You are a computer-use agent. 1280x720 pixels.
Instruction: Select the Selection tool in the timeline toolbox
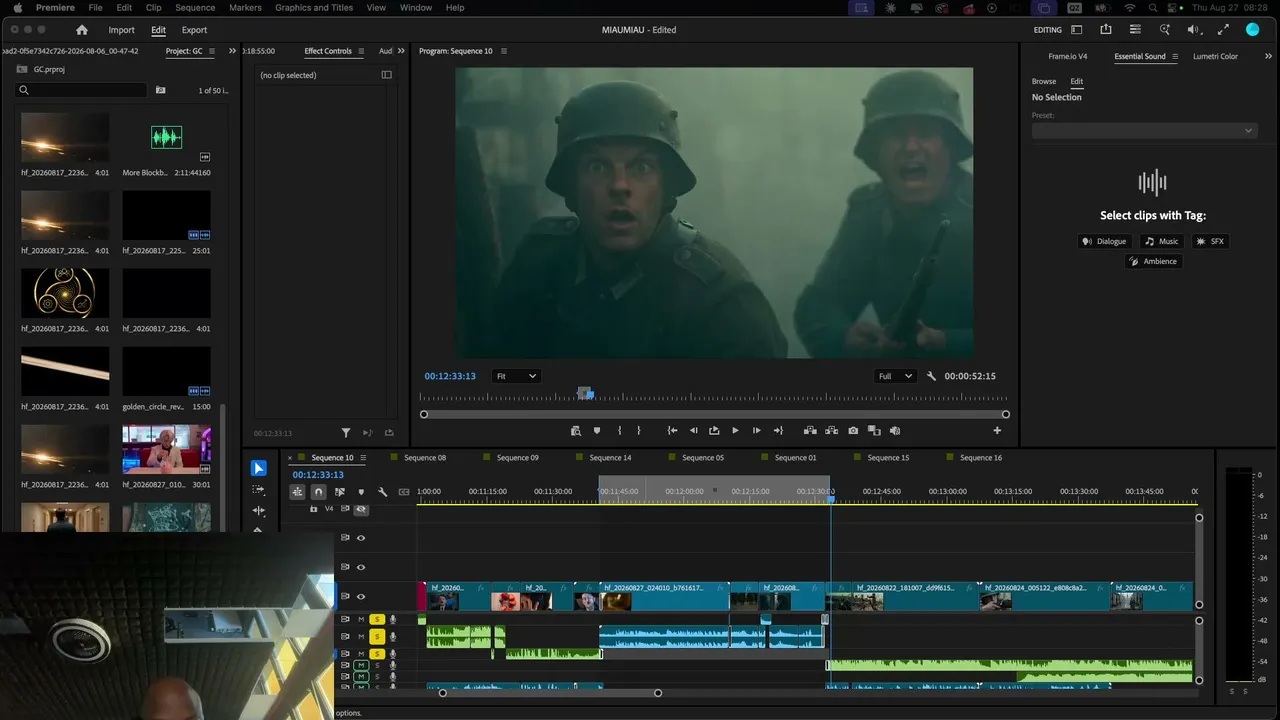(x=258, y=468)
